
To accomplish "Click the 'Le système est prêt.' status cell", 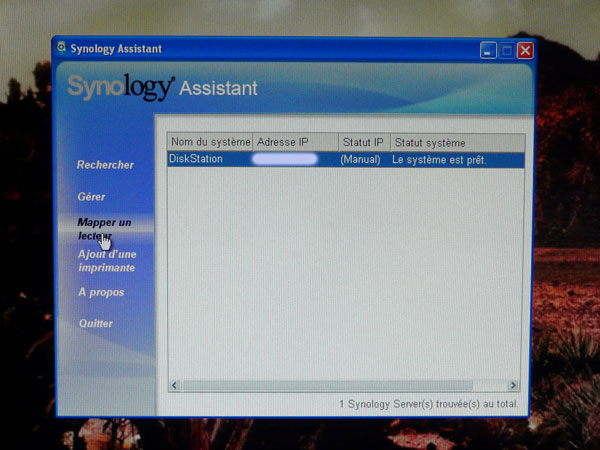I will [x=439, y=159].
